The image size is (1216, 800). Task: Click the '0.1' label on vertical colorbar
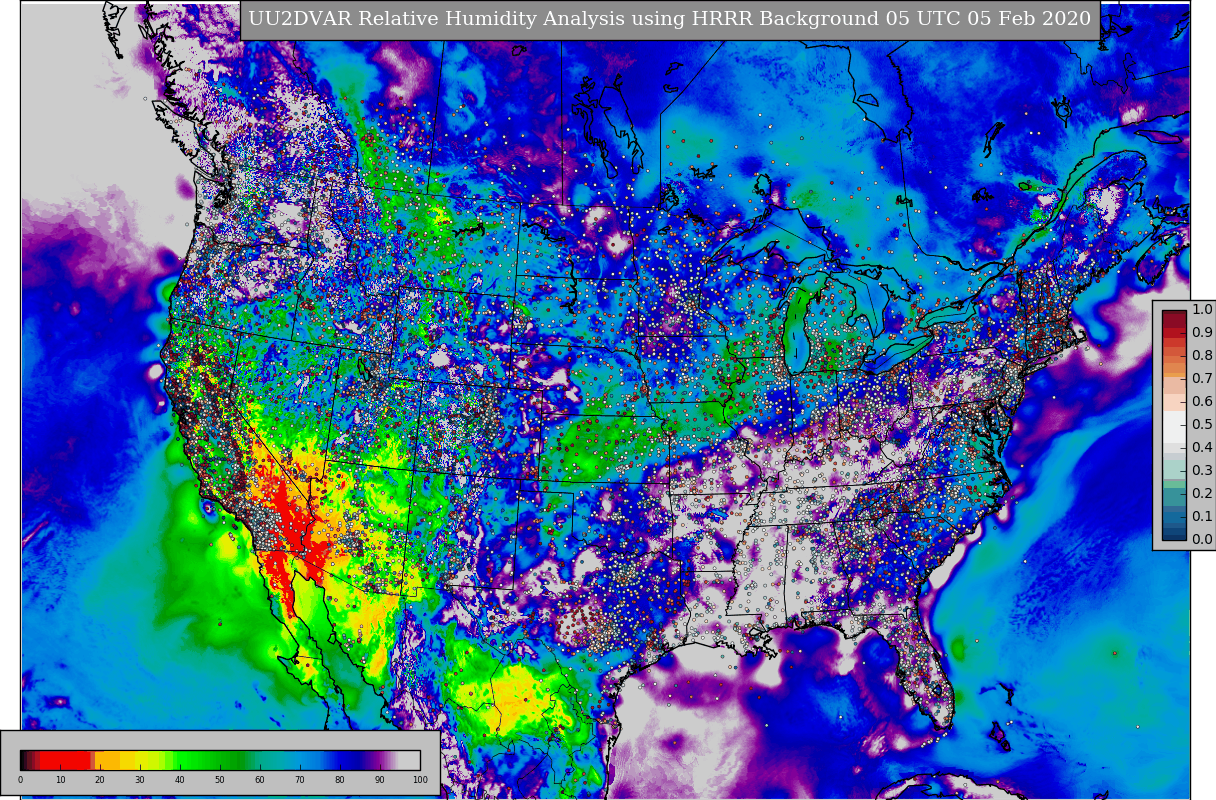[x=1202, y=517]
